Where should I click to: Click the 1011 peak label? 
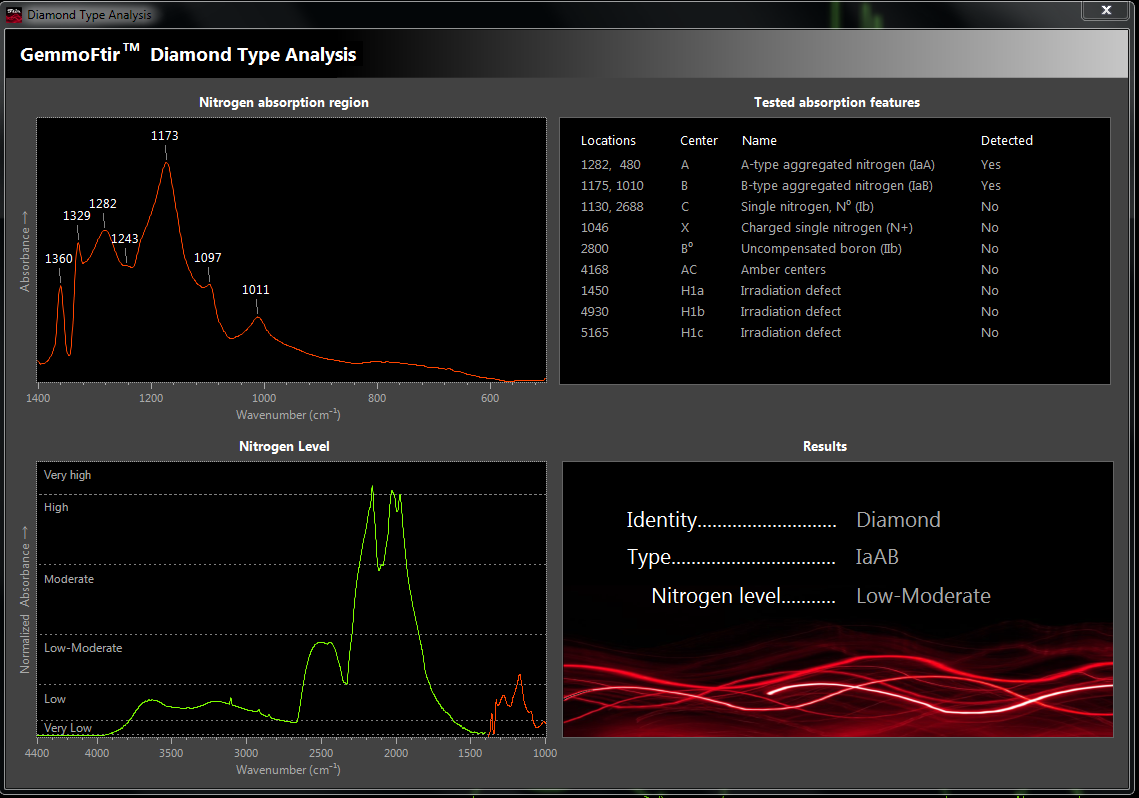click(255, 290)
